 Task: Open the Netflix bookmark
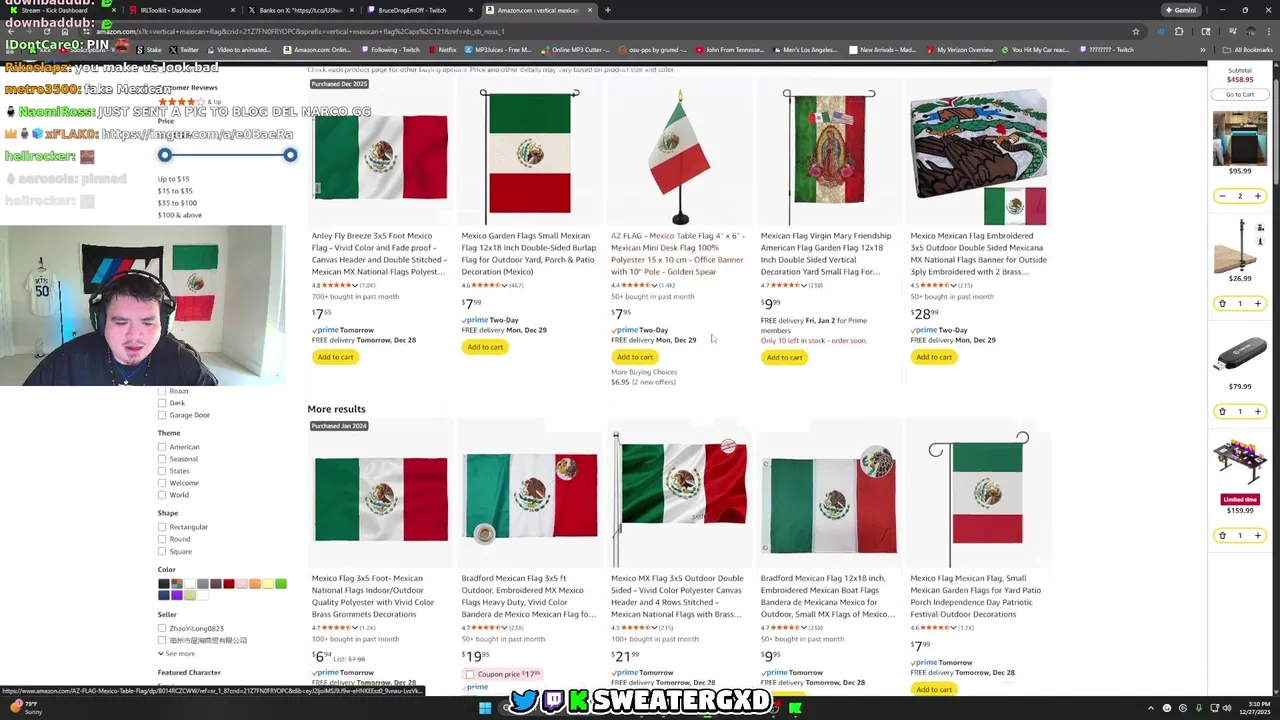pos(442,49)
